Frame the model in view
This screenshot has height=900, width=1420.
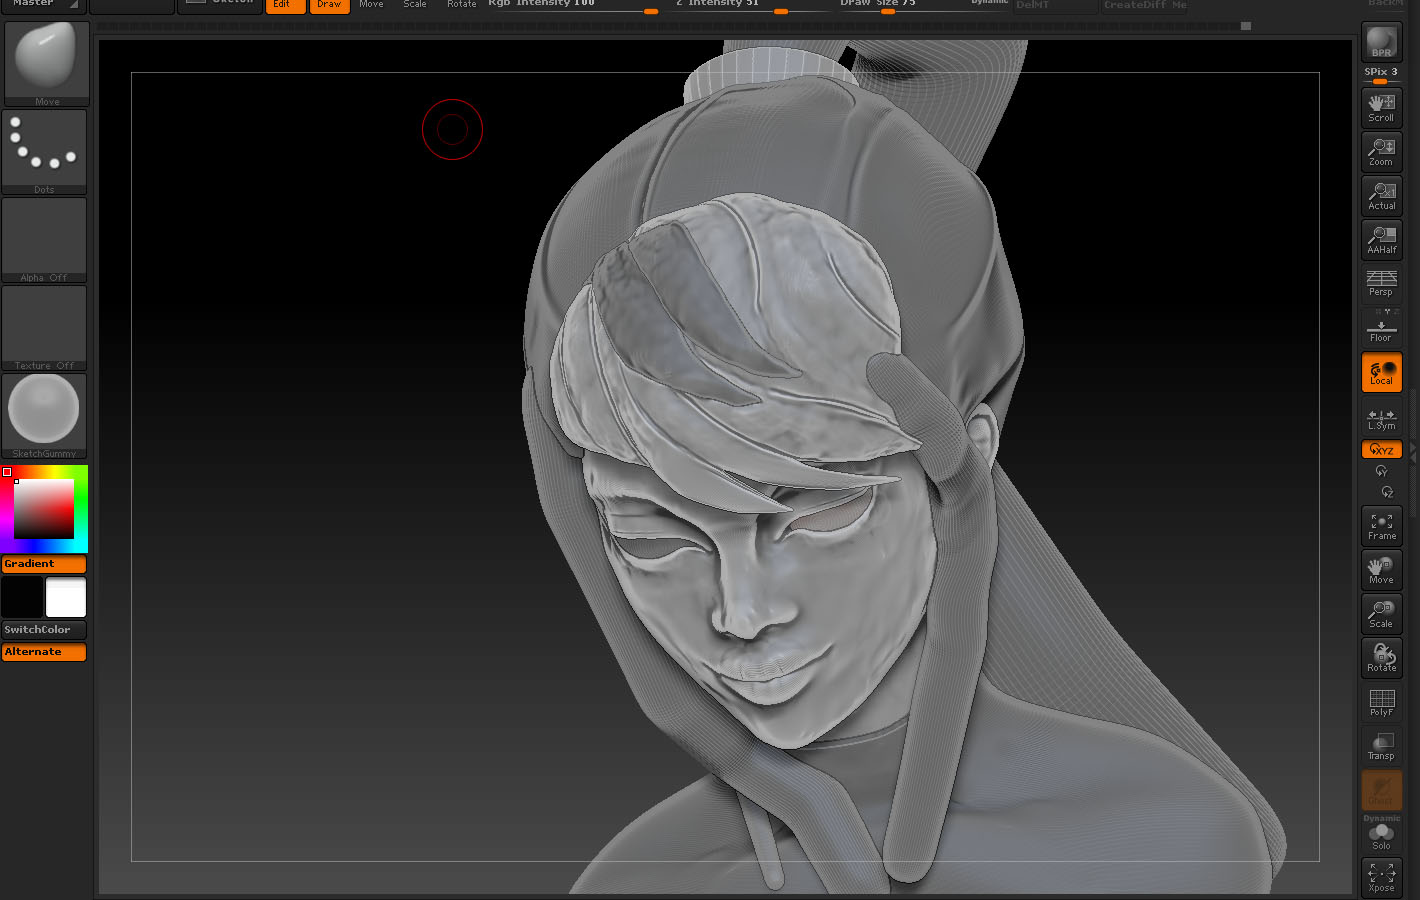[x=1381, y=524]
